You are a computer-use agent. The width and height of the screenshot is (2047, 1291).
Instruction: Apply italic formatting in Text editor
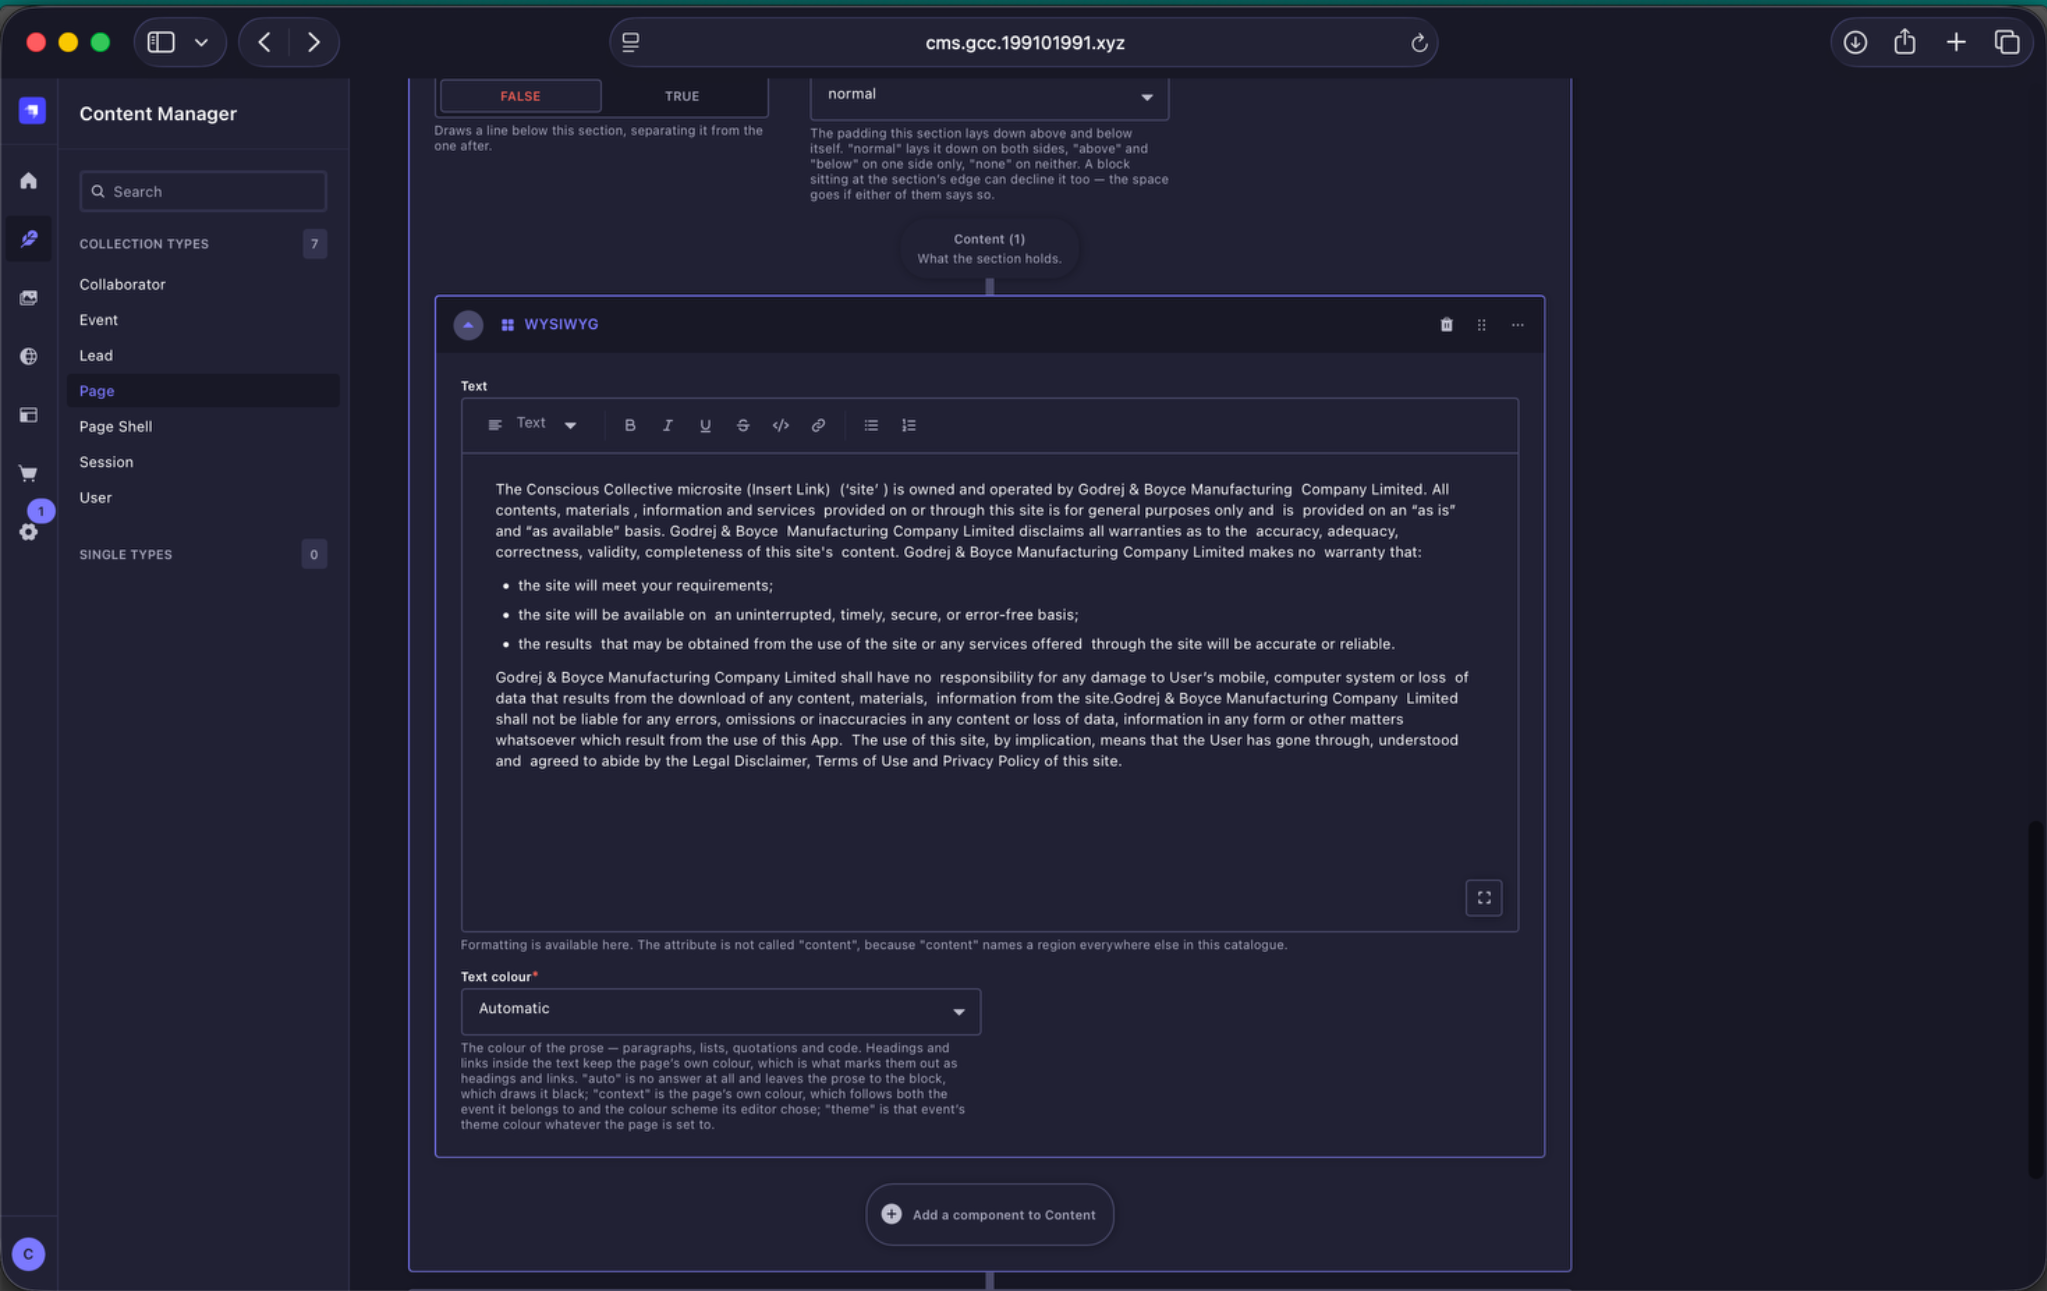click(x=667, y=425)
